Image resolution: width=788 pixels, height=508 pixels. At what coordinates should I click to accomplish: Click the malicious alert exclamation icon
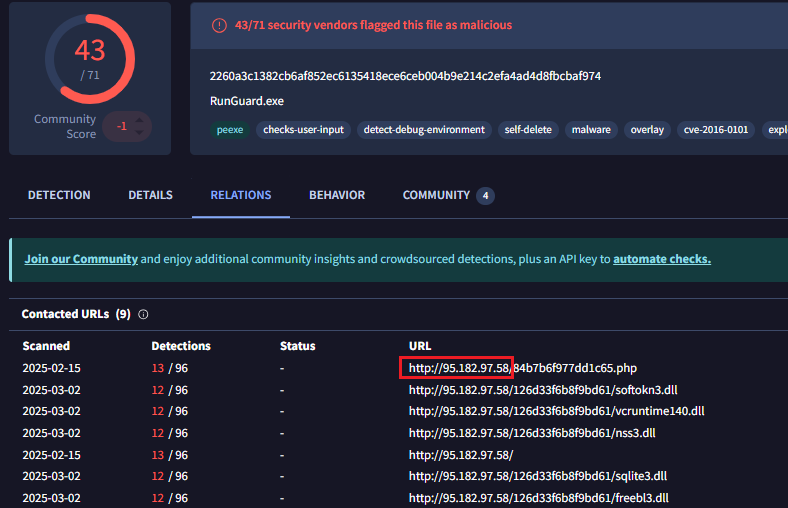[x=219, y=25]
